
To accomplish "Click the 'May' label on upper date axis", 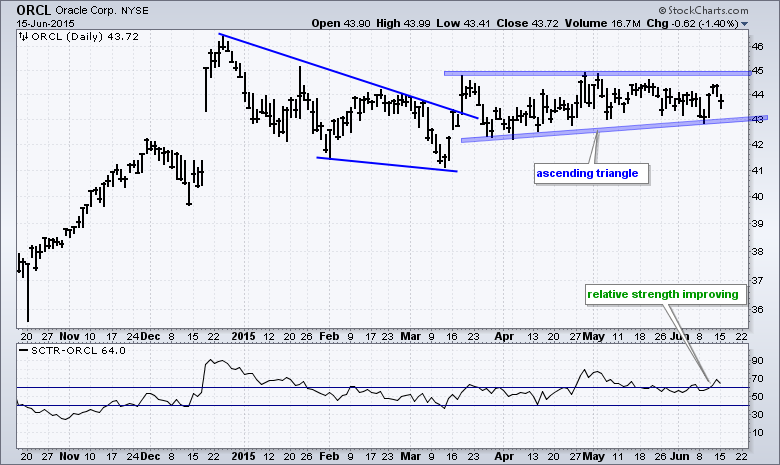I will click(x=593, y=336).
